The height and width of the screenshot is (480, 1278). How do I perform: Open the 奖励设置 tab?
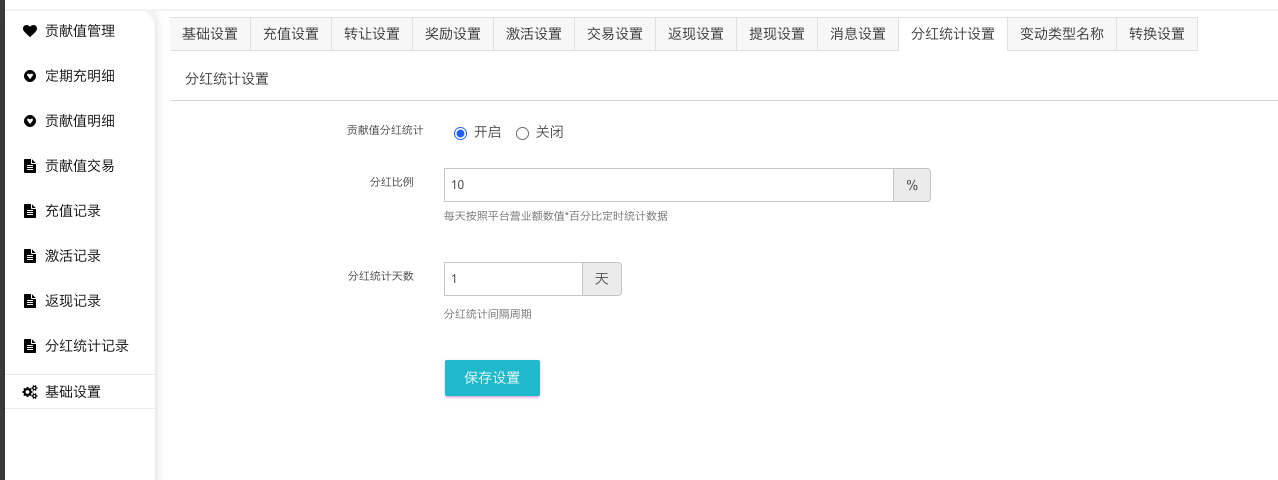tap(453, 34)
